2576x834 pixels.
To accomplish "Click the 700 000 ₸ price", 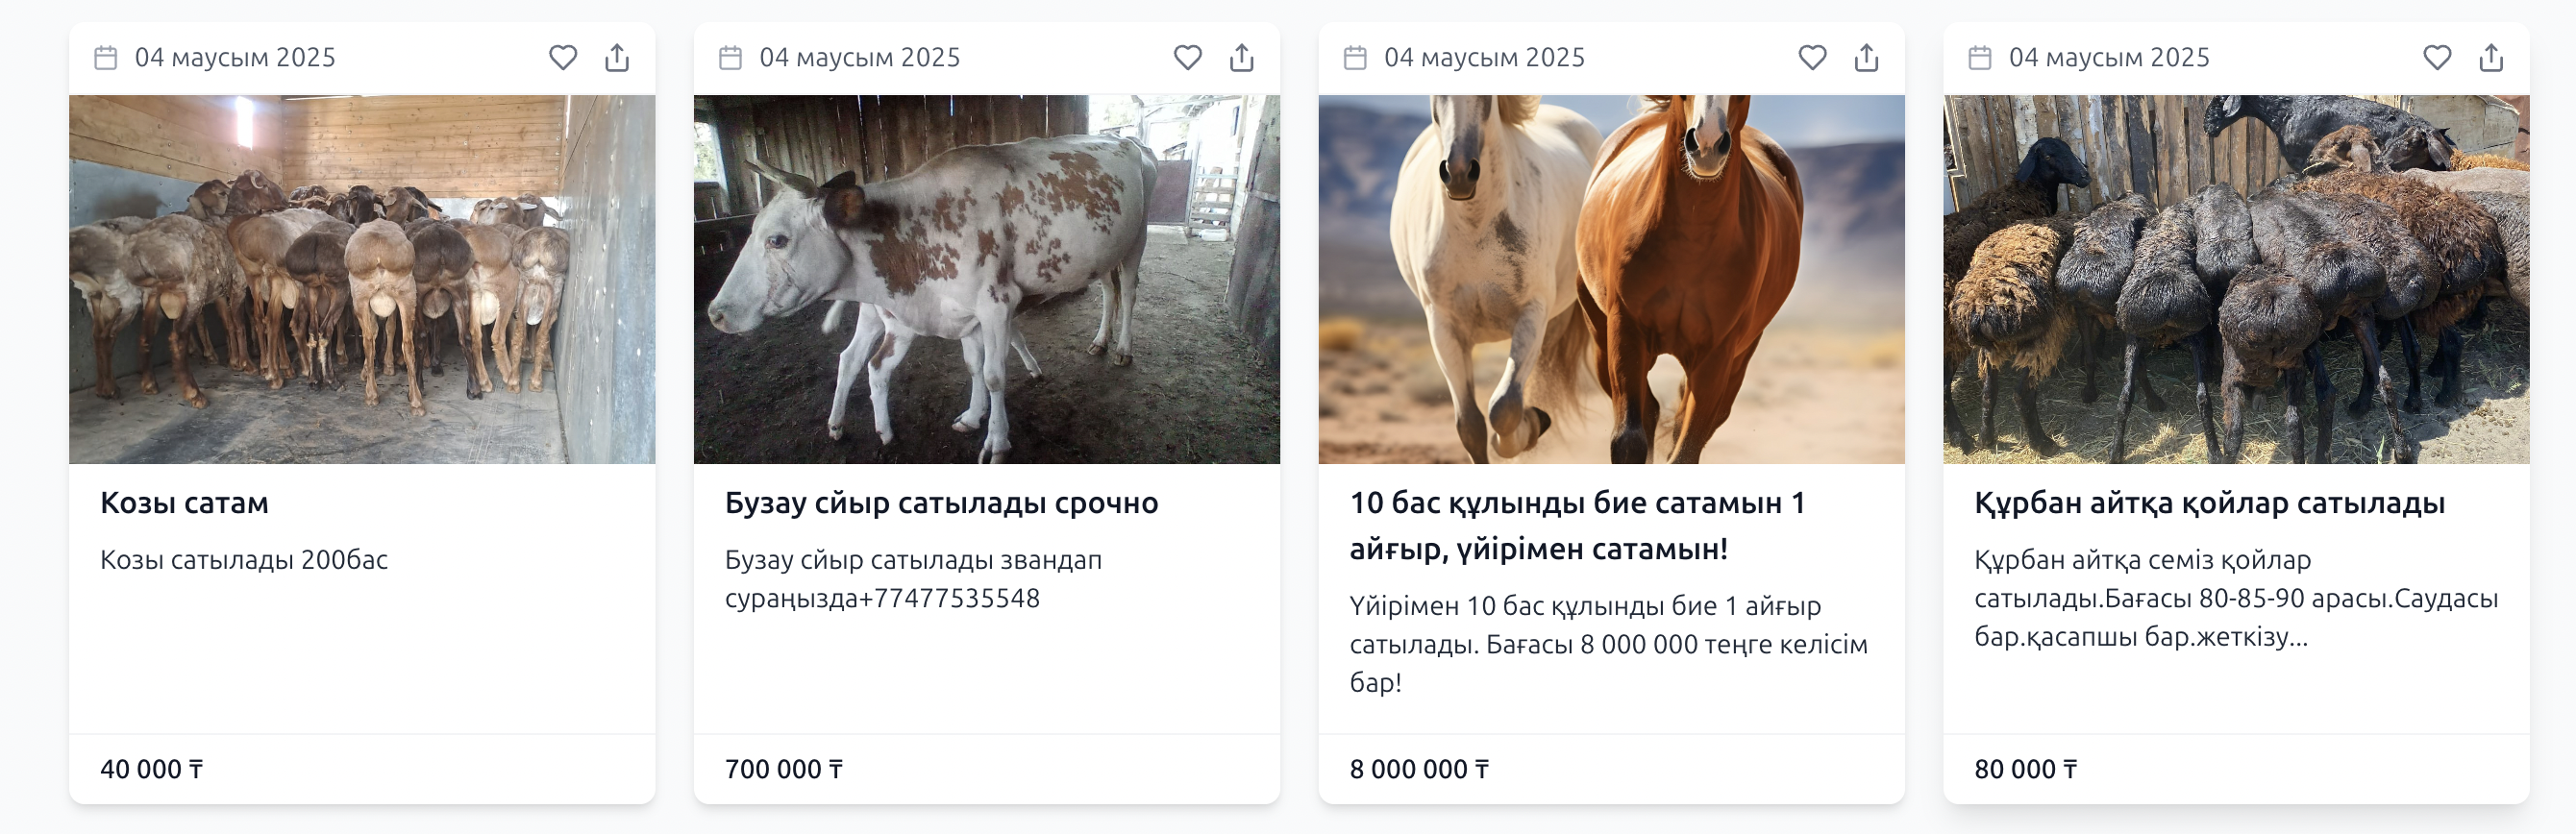I will tap(784, 769).
